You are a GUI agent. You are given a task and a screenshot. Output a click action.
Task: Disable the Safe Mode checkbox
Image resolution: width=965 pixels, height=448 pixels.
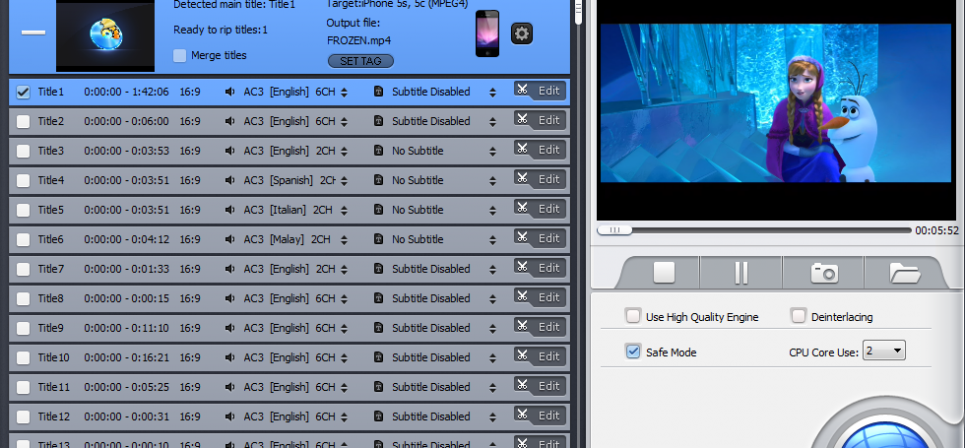(x=633, y=351)
